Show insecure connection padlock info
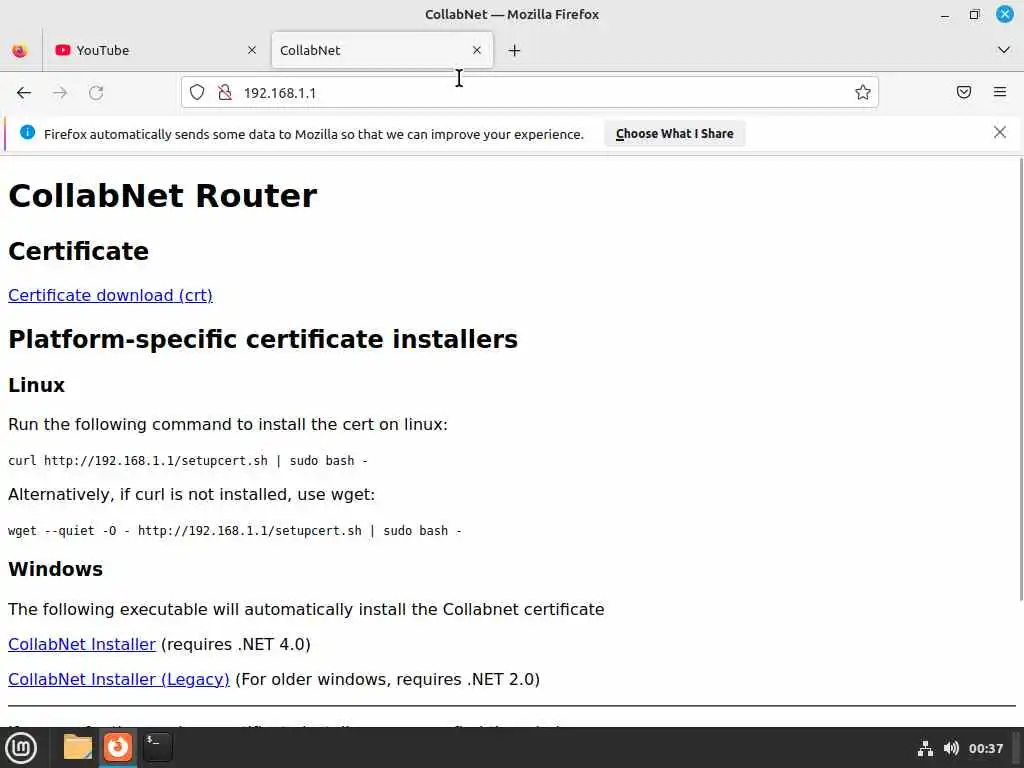 [x=225, y=93]
